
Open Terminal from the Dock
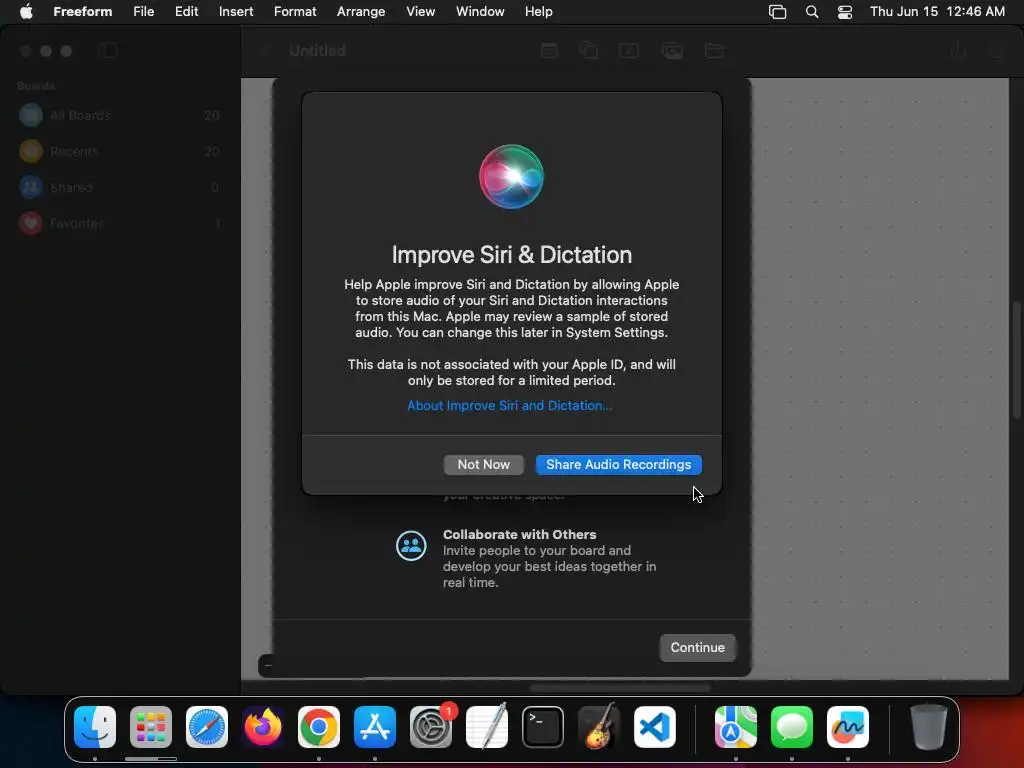click(543, 727)
